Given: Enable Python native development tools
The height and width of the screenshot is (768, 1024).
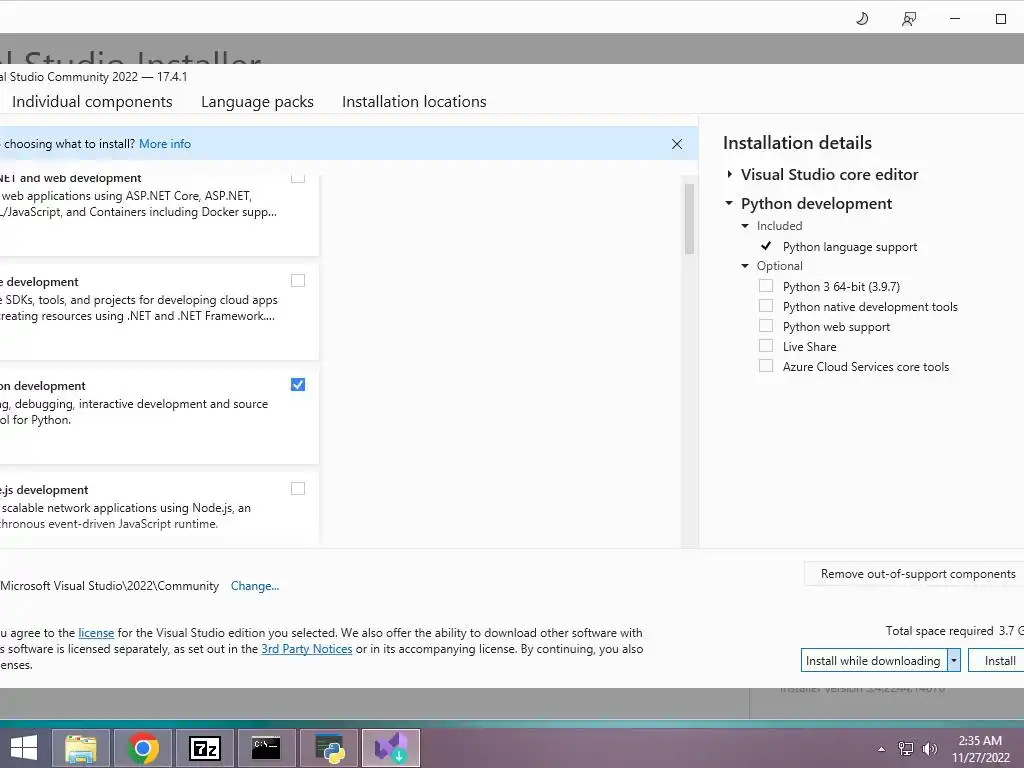Looking at the screenshot, I should [x=766, y=306].
